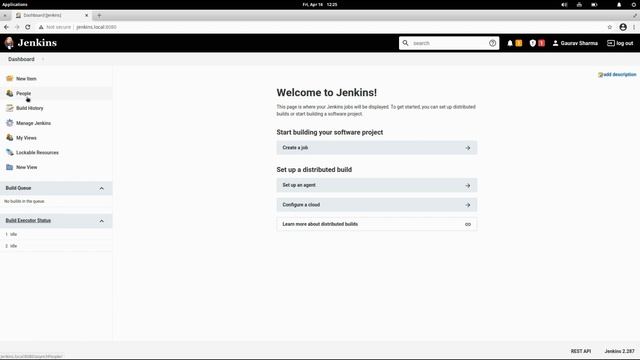The height and width of the screenshot is (360, 640).
Task: Open the Jenkins home title link
Action: [37, 43]
